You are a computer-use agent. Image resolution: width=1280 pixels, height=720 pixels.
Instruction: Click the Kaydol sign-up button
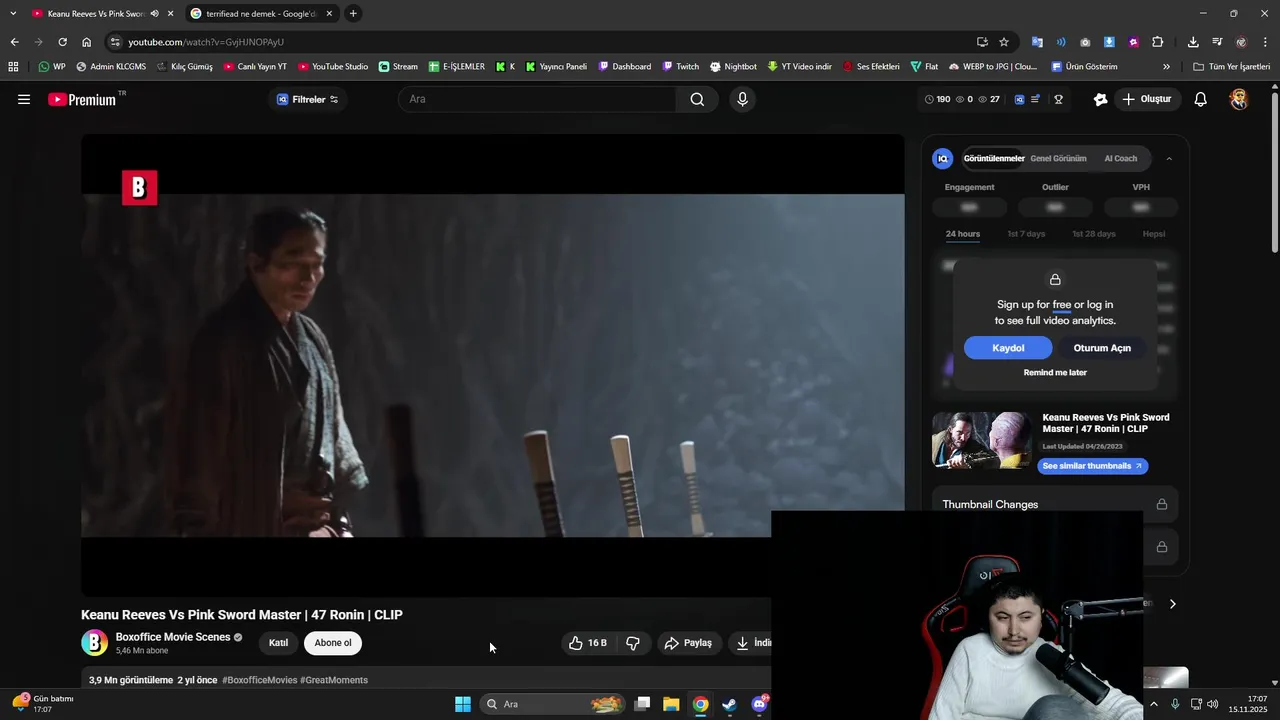click(x=1008, y=348)
